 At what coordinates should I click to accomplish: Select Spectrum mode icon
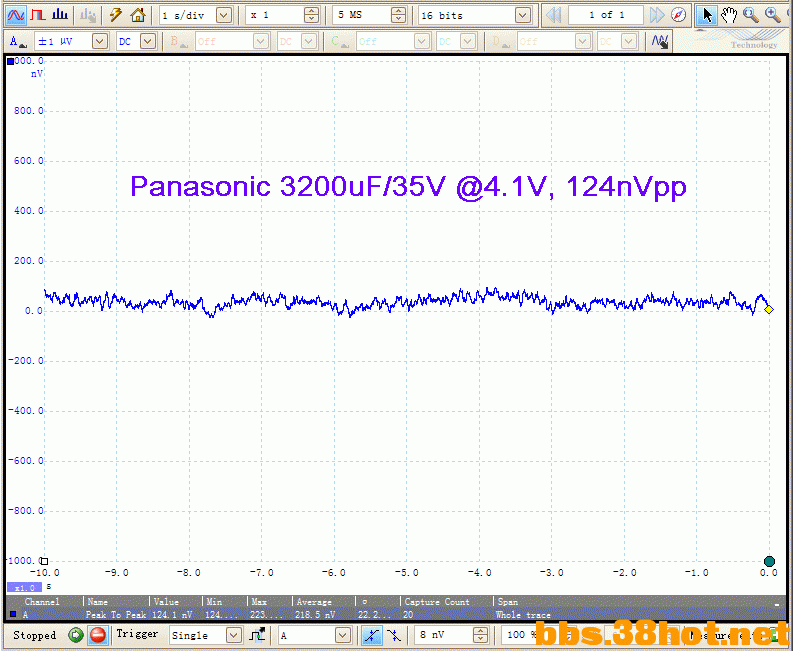coord(60,15)
